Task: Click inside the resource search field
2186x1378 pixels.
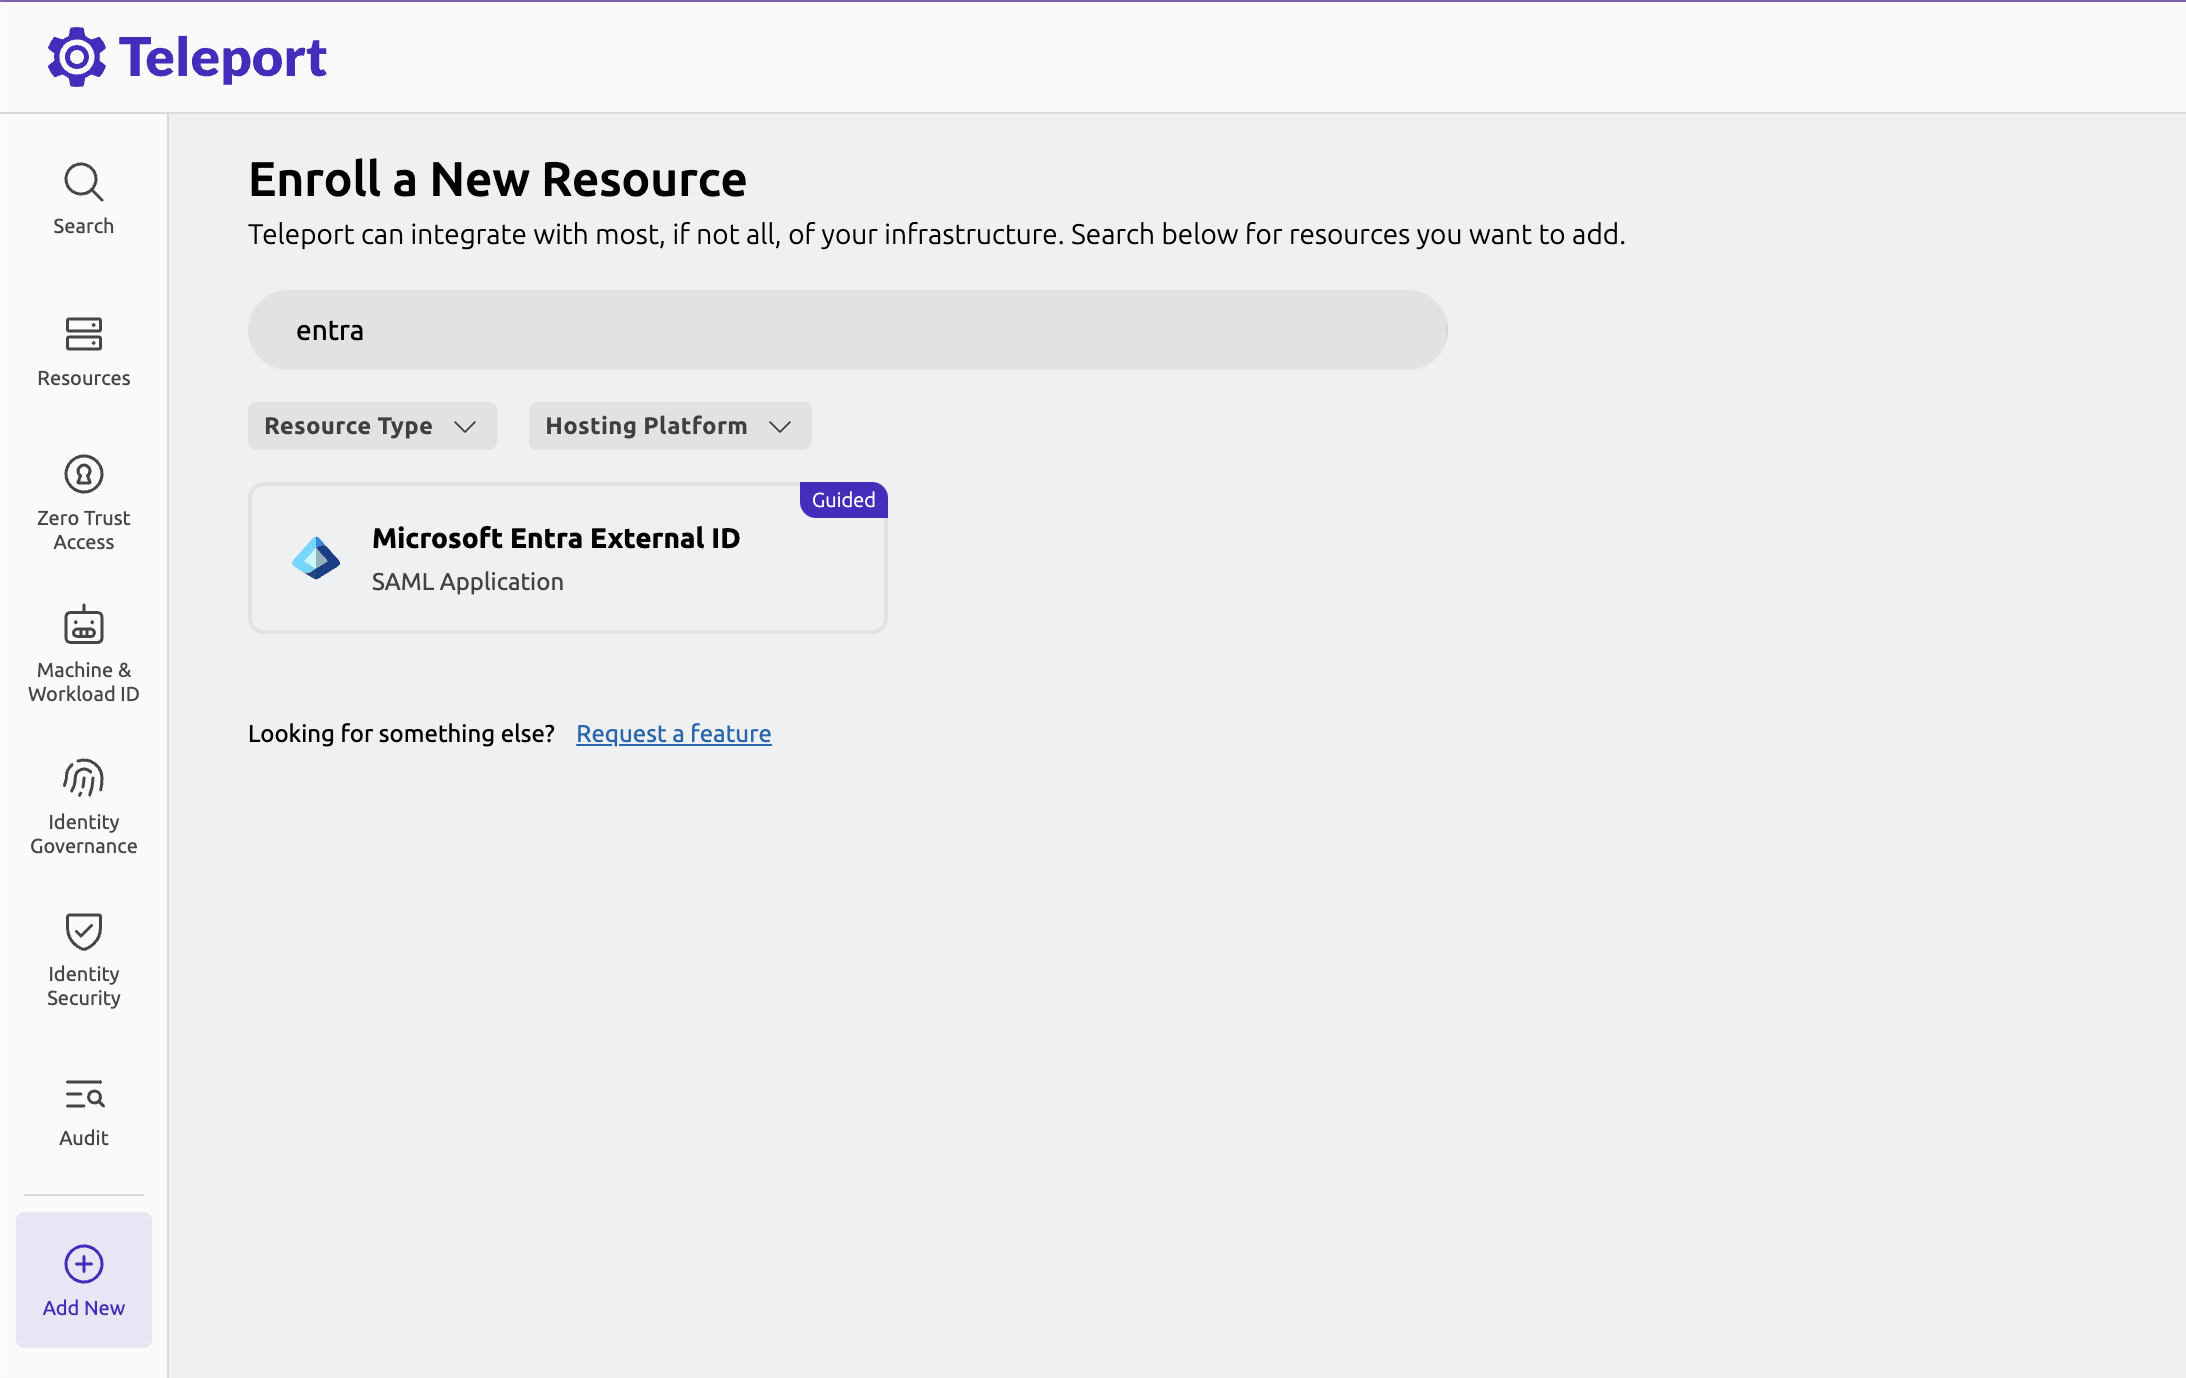Action: click(x=846, y=329)
